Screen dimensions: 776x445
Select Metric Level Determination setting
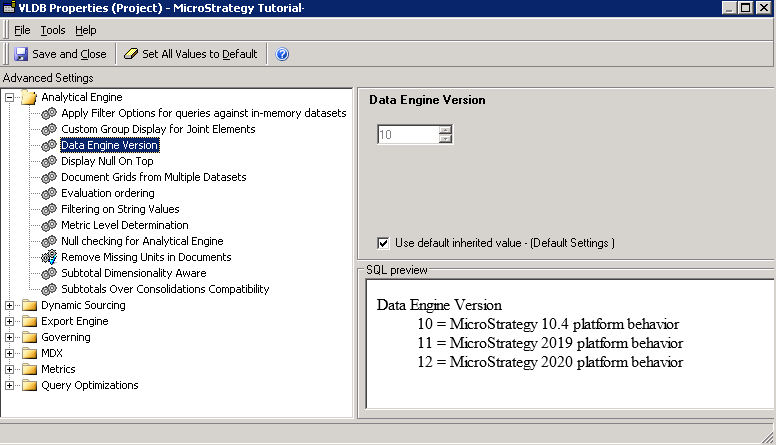(125, 225)
